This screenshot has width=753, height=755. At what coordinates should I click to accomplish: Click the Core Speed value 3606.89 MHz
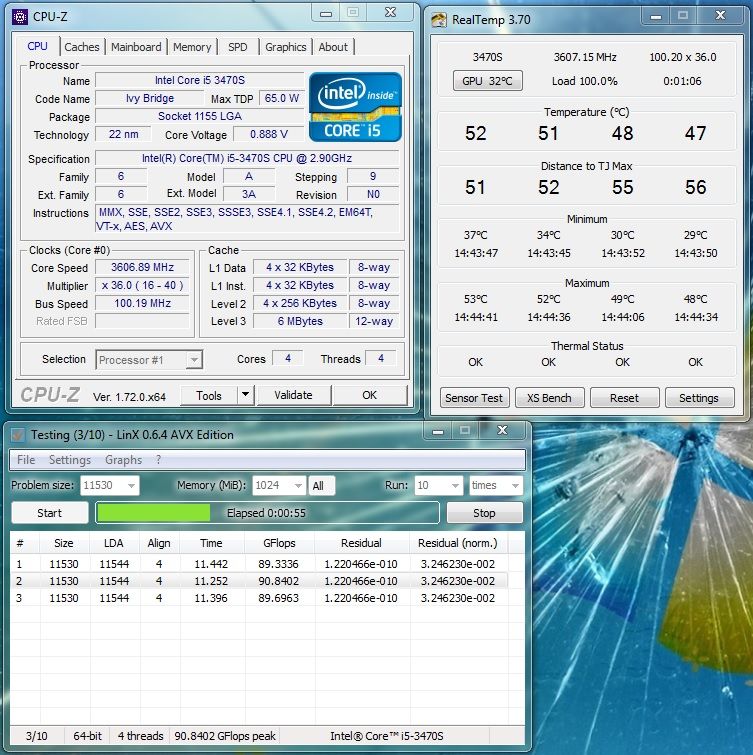pyautogui.click(x=143, y=267)
